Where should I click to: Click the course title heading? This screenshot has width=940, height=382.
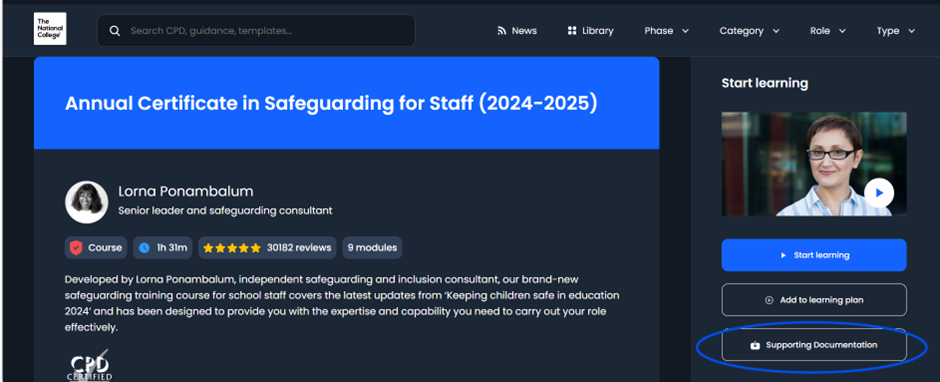pos(331,104)
